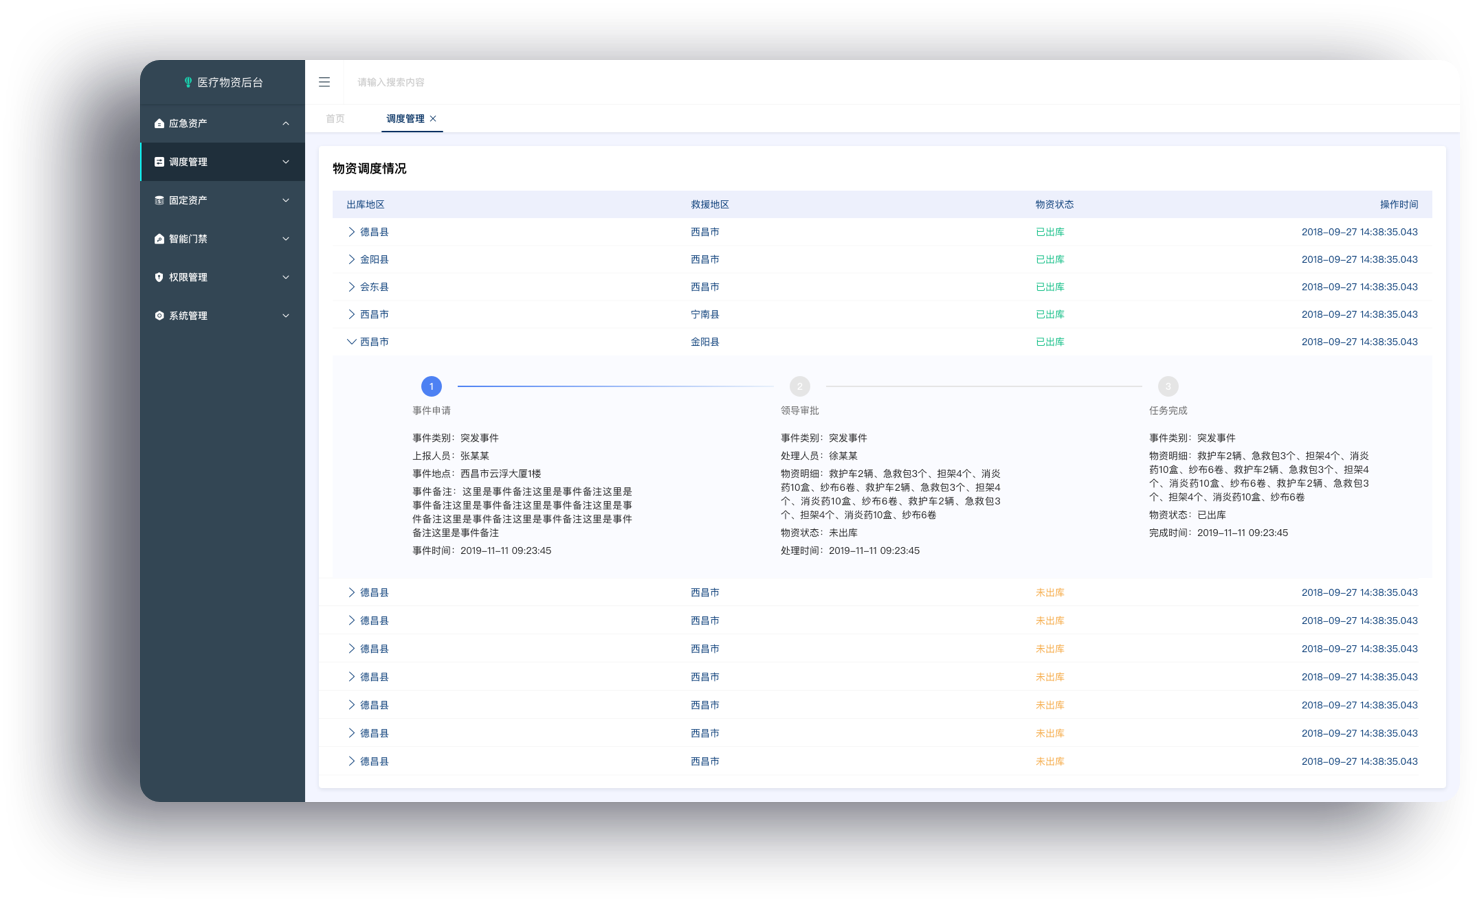Screen dimensions: 1480x902
Task: Click the 固定资产 sidebar icon
Action: point(159,200)
